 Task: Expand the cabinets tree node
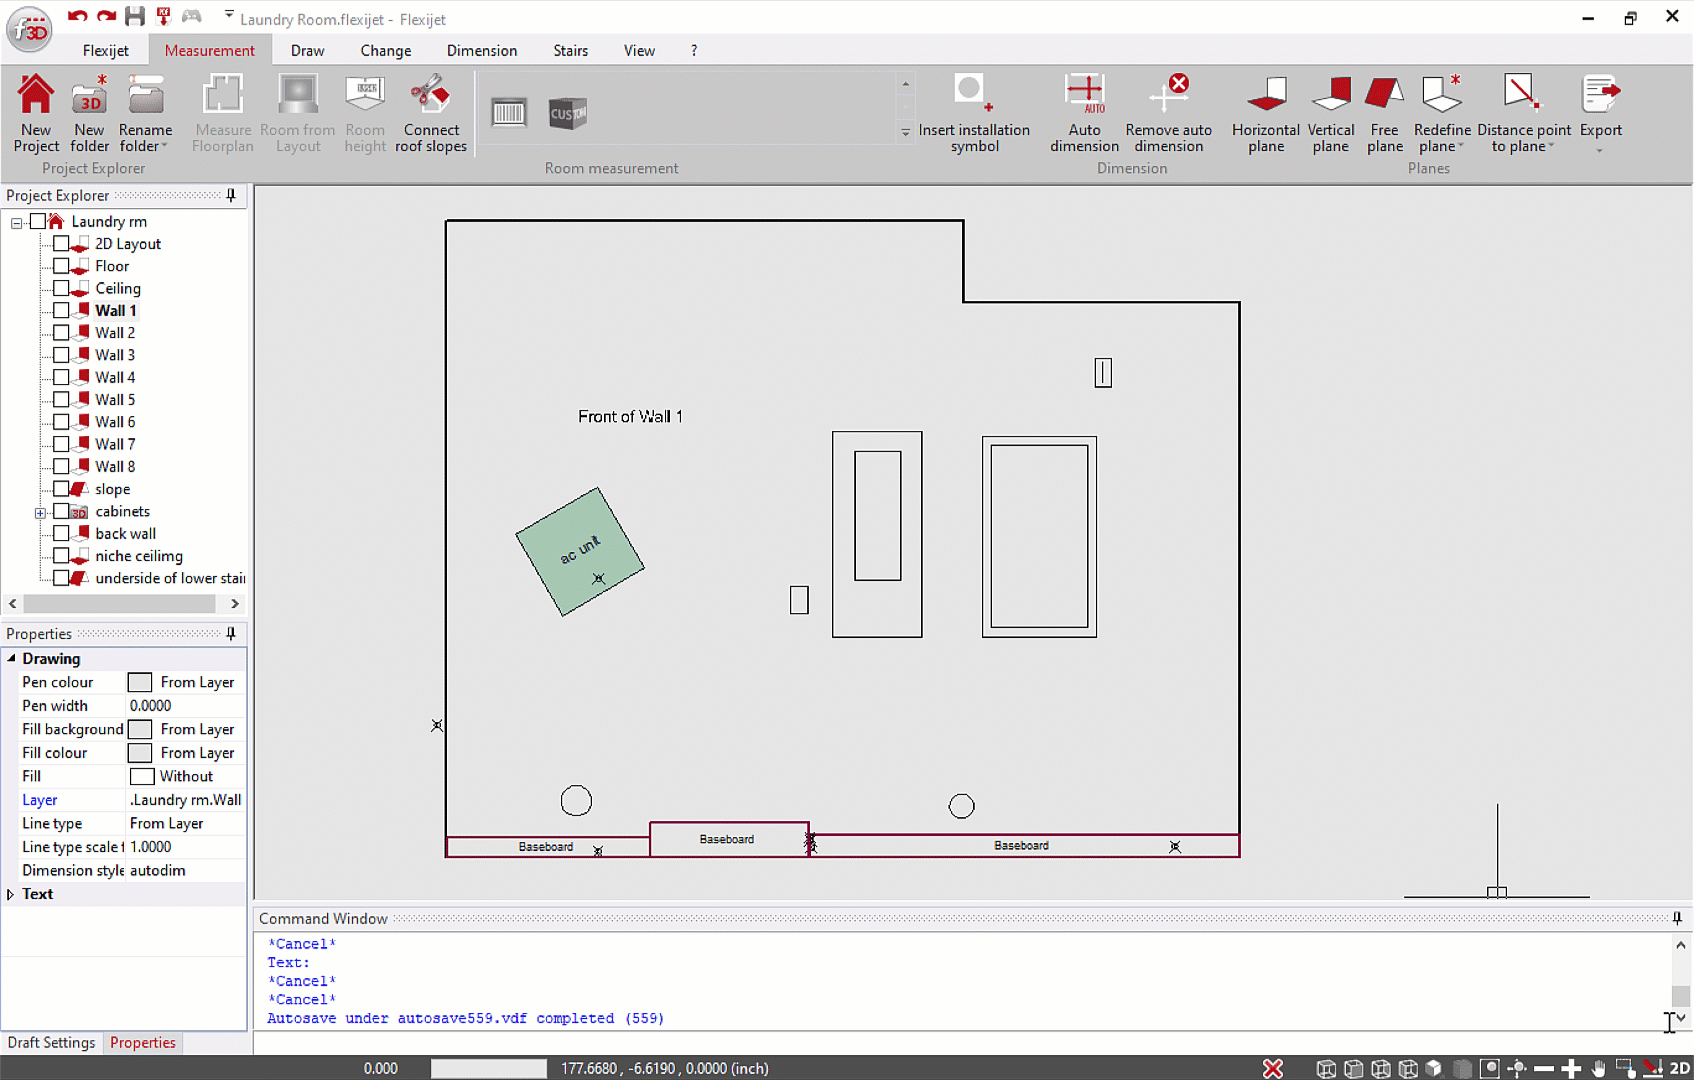tap(40, 512)
